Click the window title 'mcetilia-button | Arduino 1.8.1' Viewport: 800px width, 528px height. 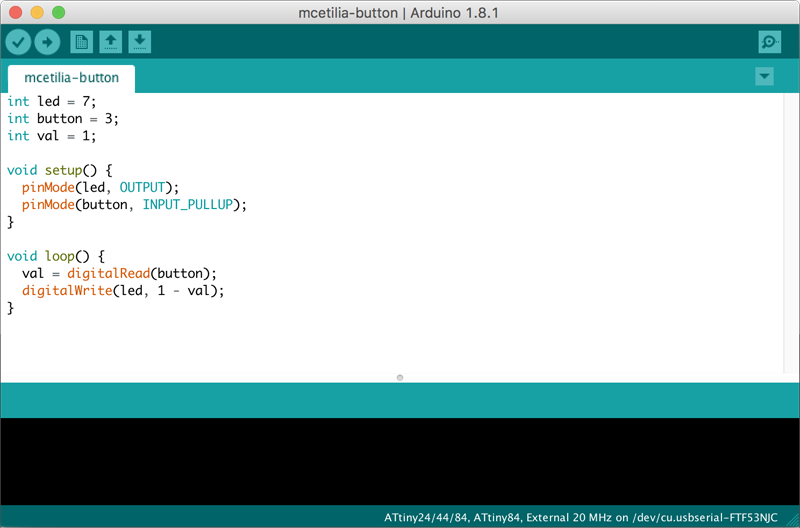click(398, 13)
